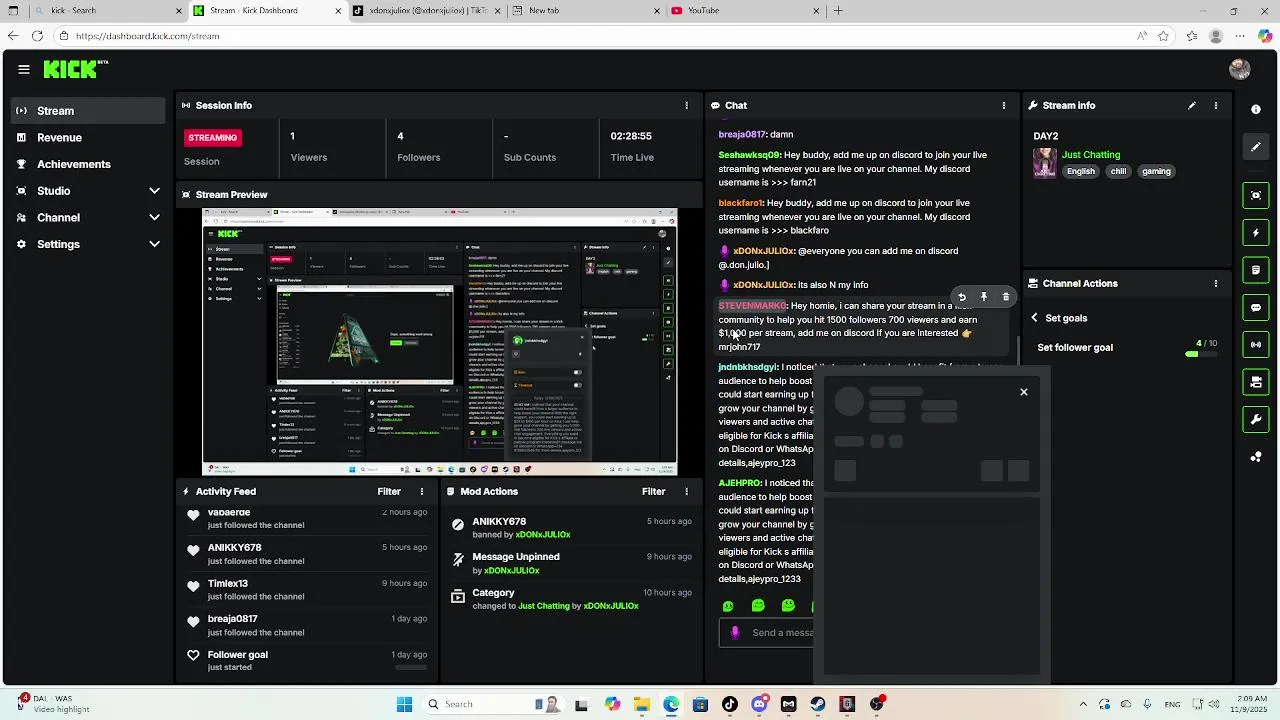
Task: Open Activity Feed Filter
Action: point(389,491)
